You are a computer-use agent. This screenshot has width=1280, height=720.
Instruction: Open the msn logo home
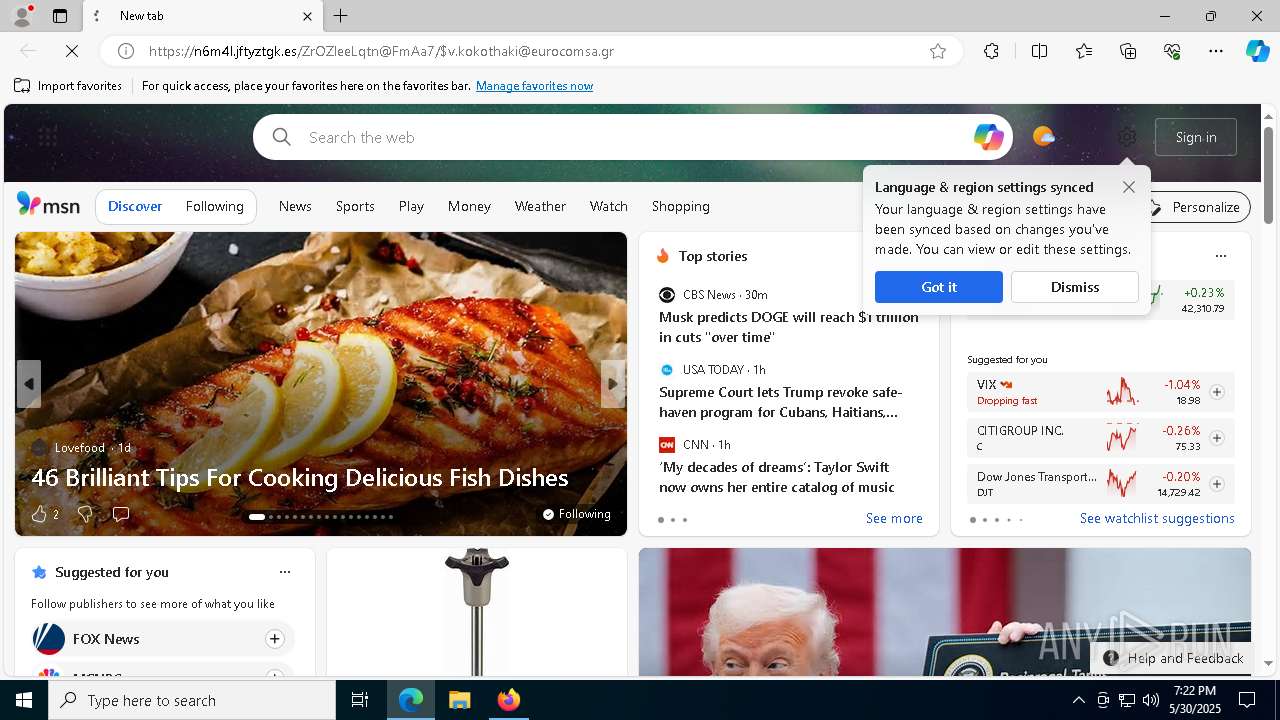pyautogui.click(x=48, y=205)
